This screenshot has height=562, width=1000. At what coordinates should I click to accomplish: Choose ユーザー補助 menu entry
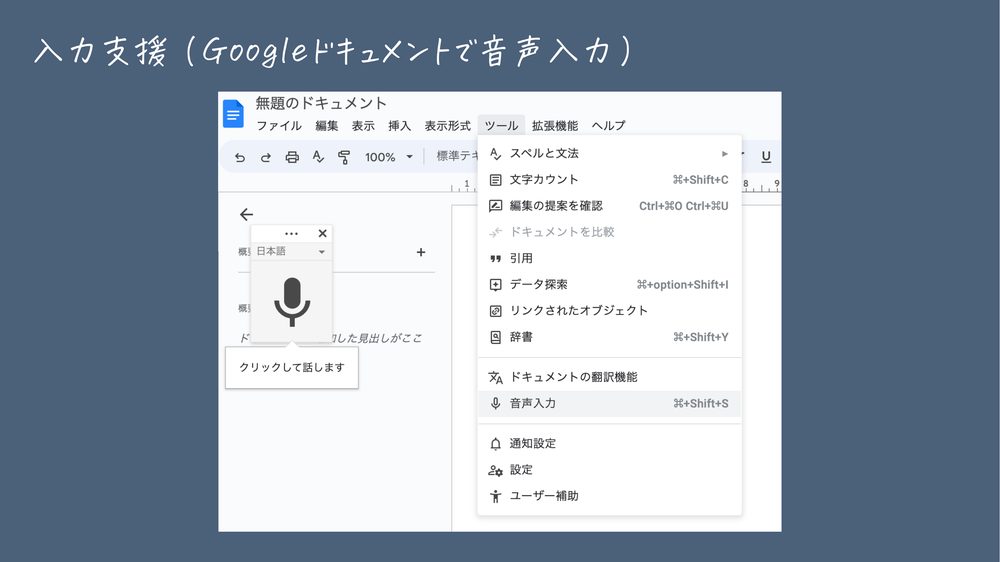(x=609, y=496)
